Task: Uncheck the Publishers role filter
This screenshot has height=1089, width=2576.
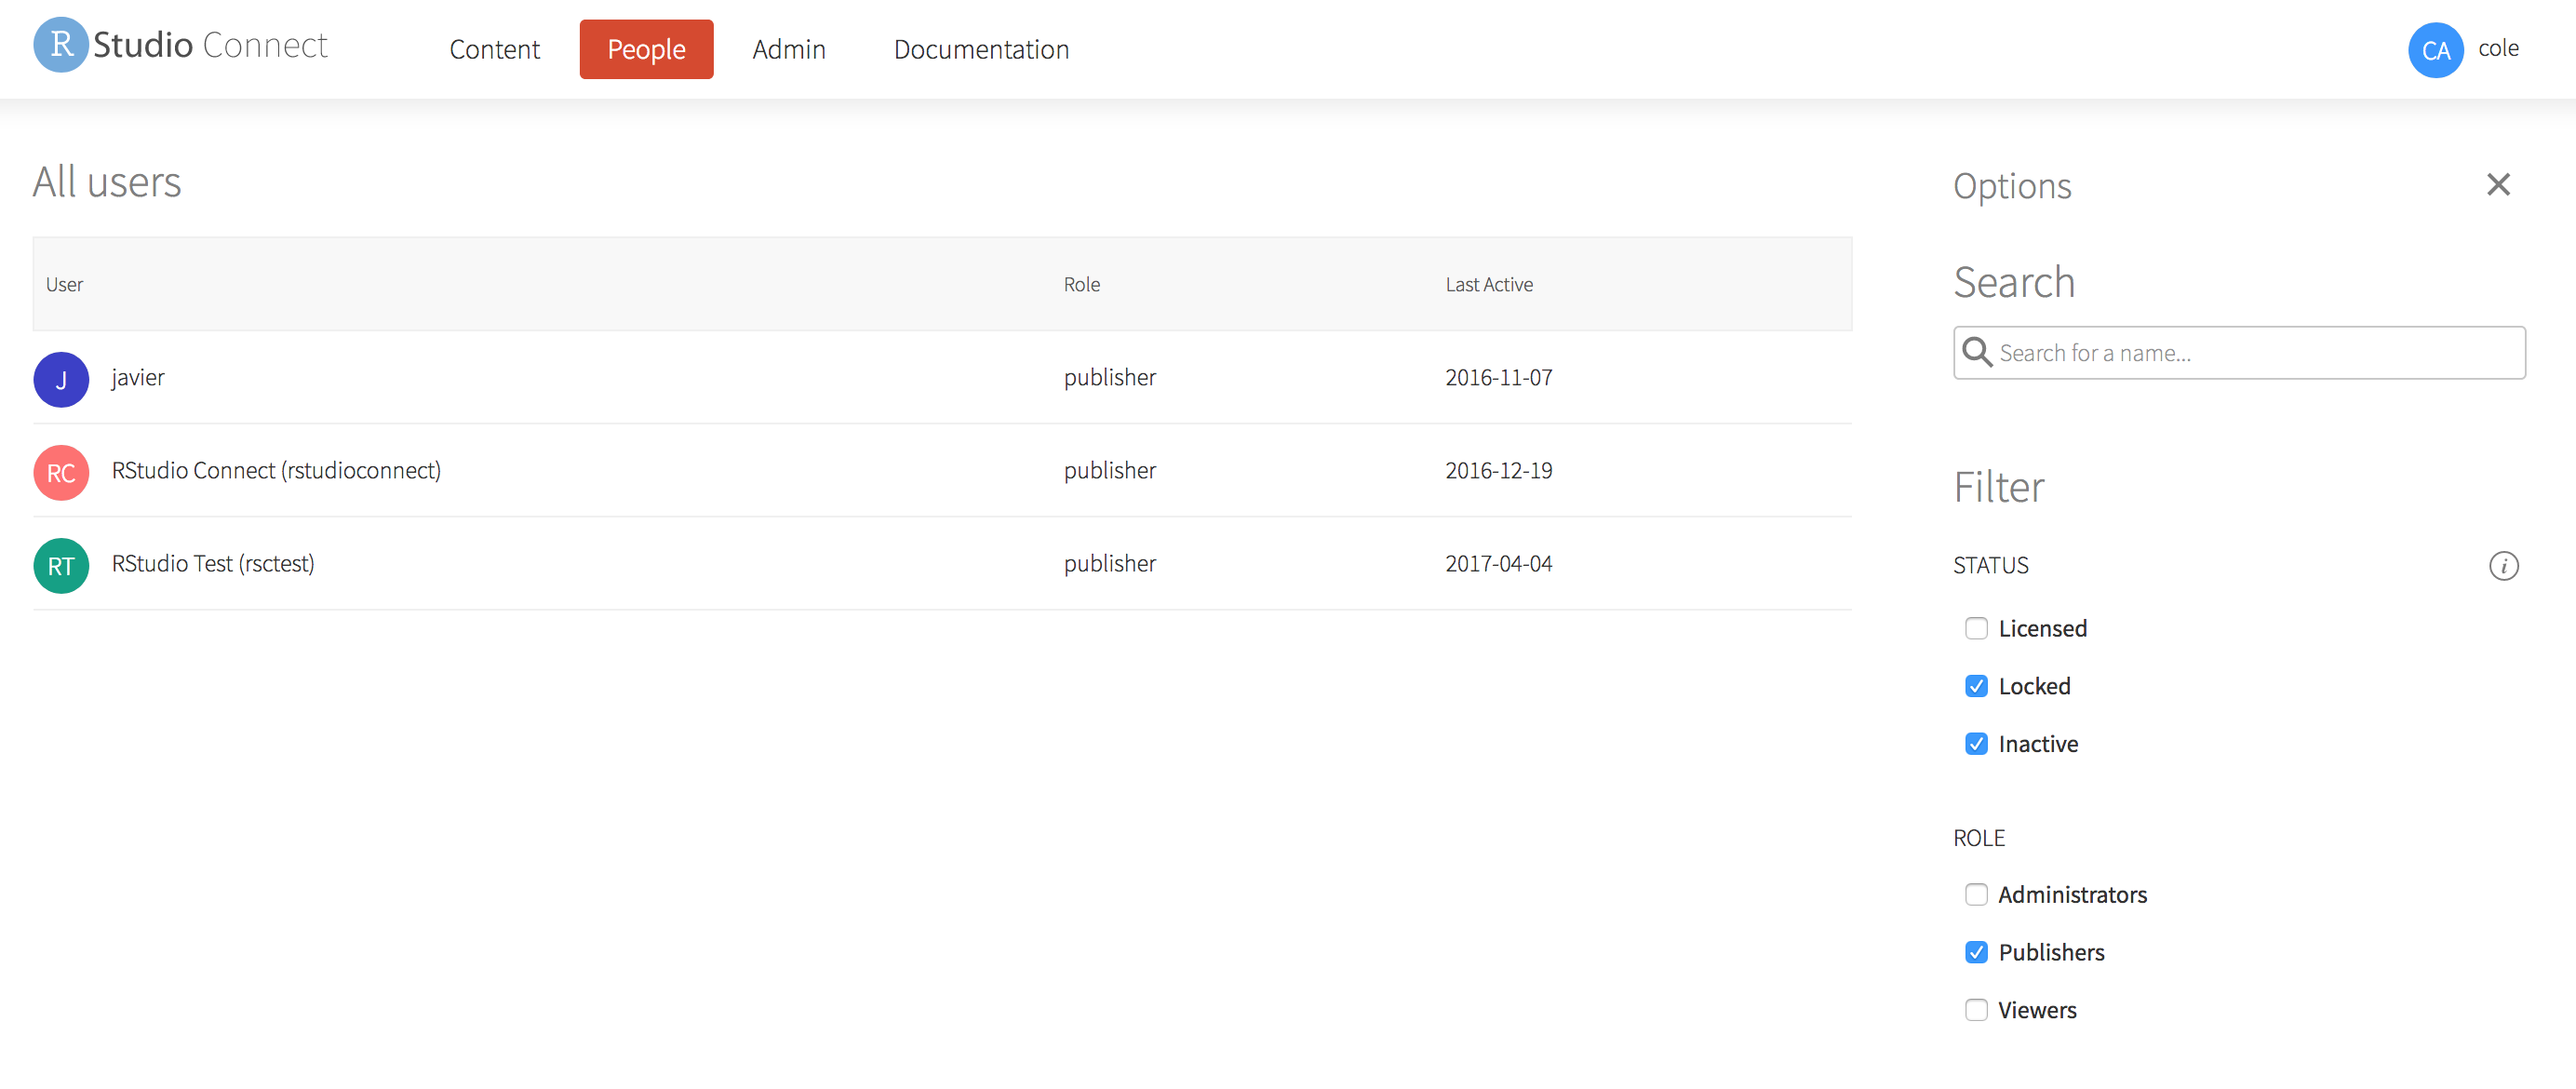Action: tap(1976, 952)
